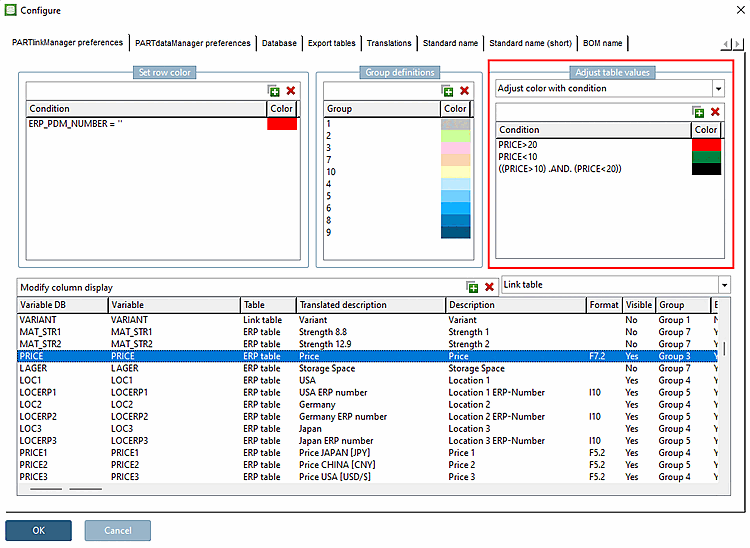Delete column in Modify column display
750x548 pixels.
pyautogui.click(x=489, y=287)
